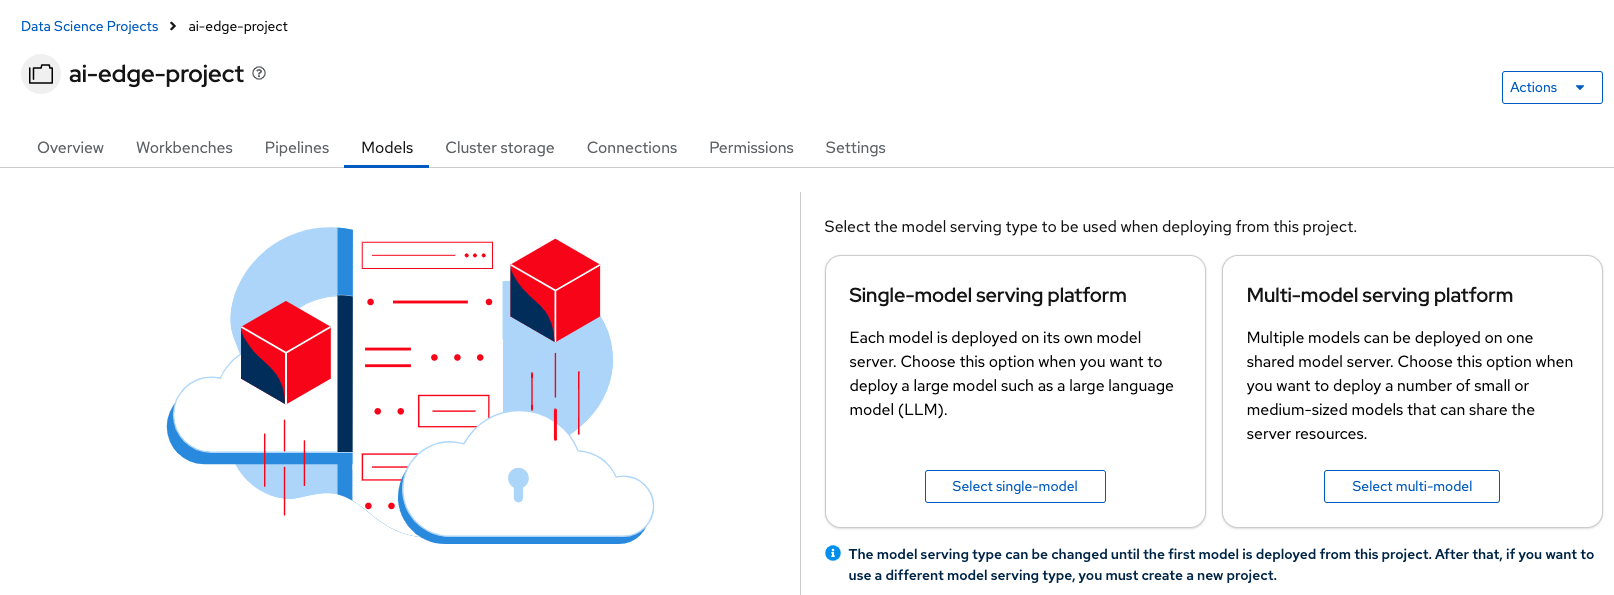Screen dimensions: 1614x595
Task: Click the project folder icon beside the title
Action: (x=41, y=74)
